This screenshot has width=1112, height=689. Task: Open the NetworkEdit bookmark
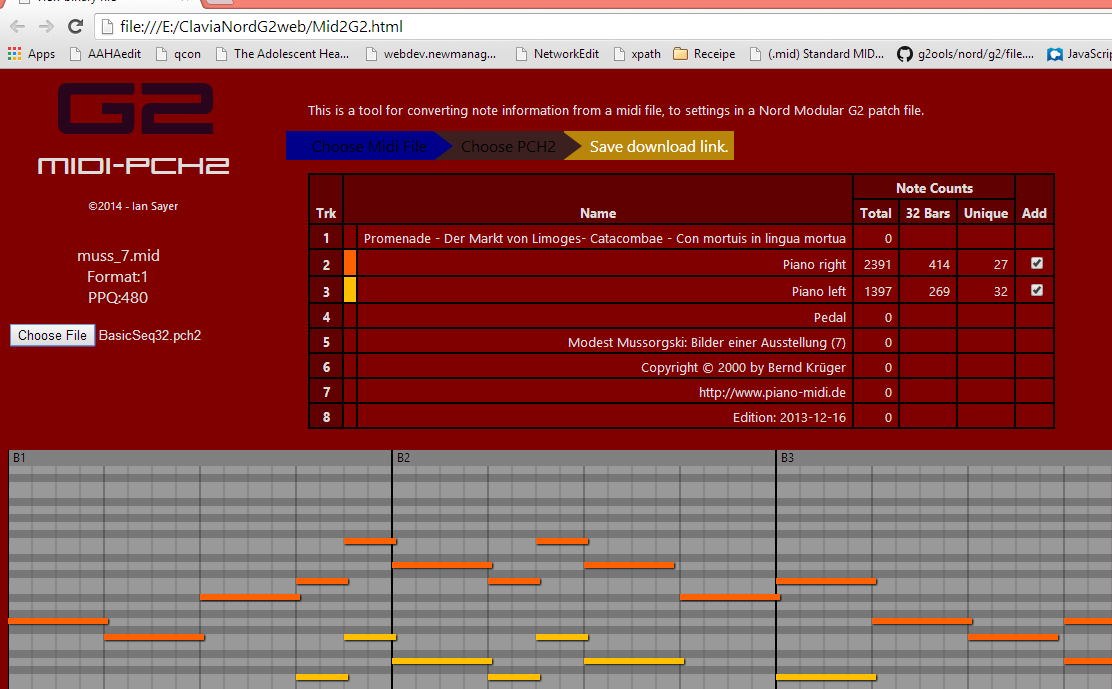tap(559, 54)
